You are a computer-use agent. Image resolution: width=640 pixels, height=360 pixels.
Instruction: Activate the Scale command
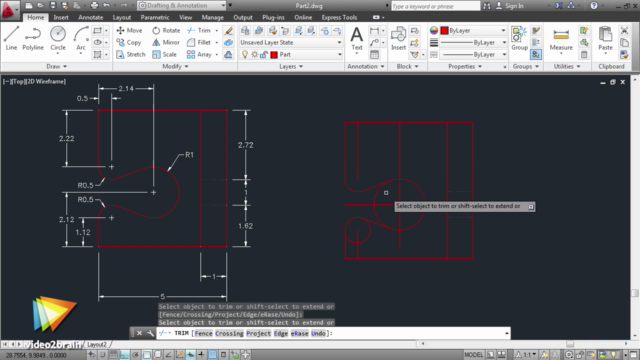click(164, 54)
